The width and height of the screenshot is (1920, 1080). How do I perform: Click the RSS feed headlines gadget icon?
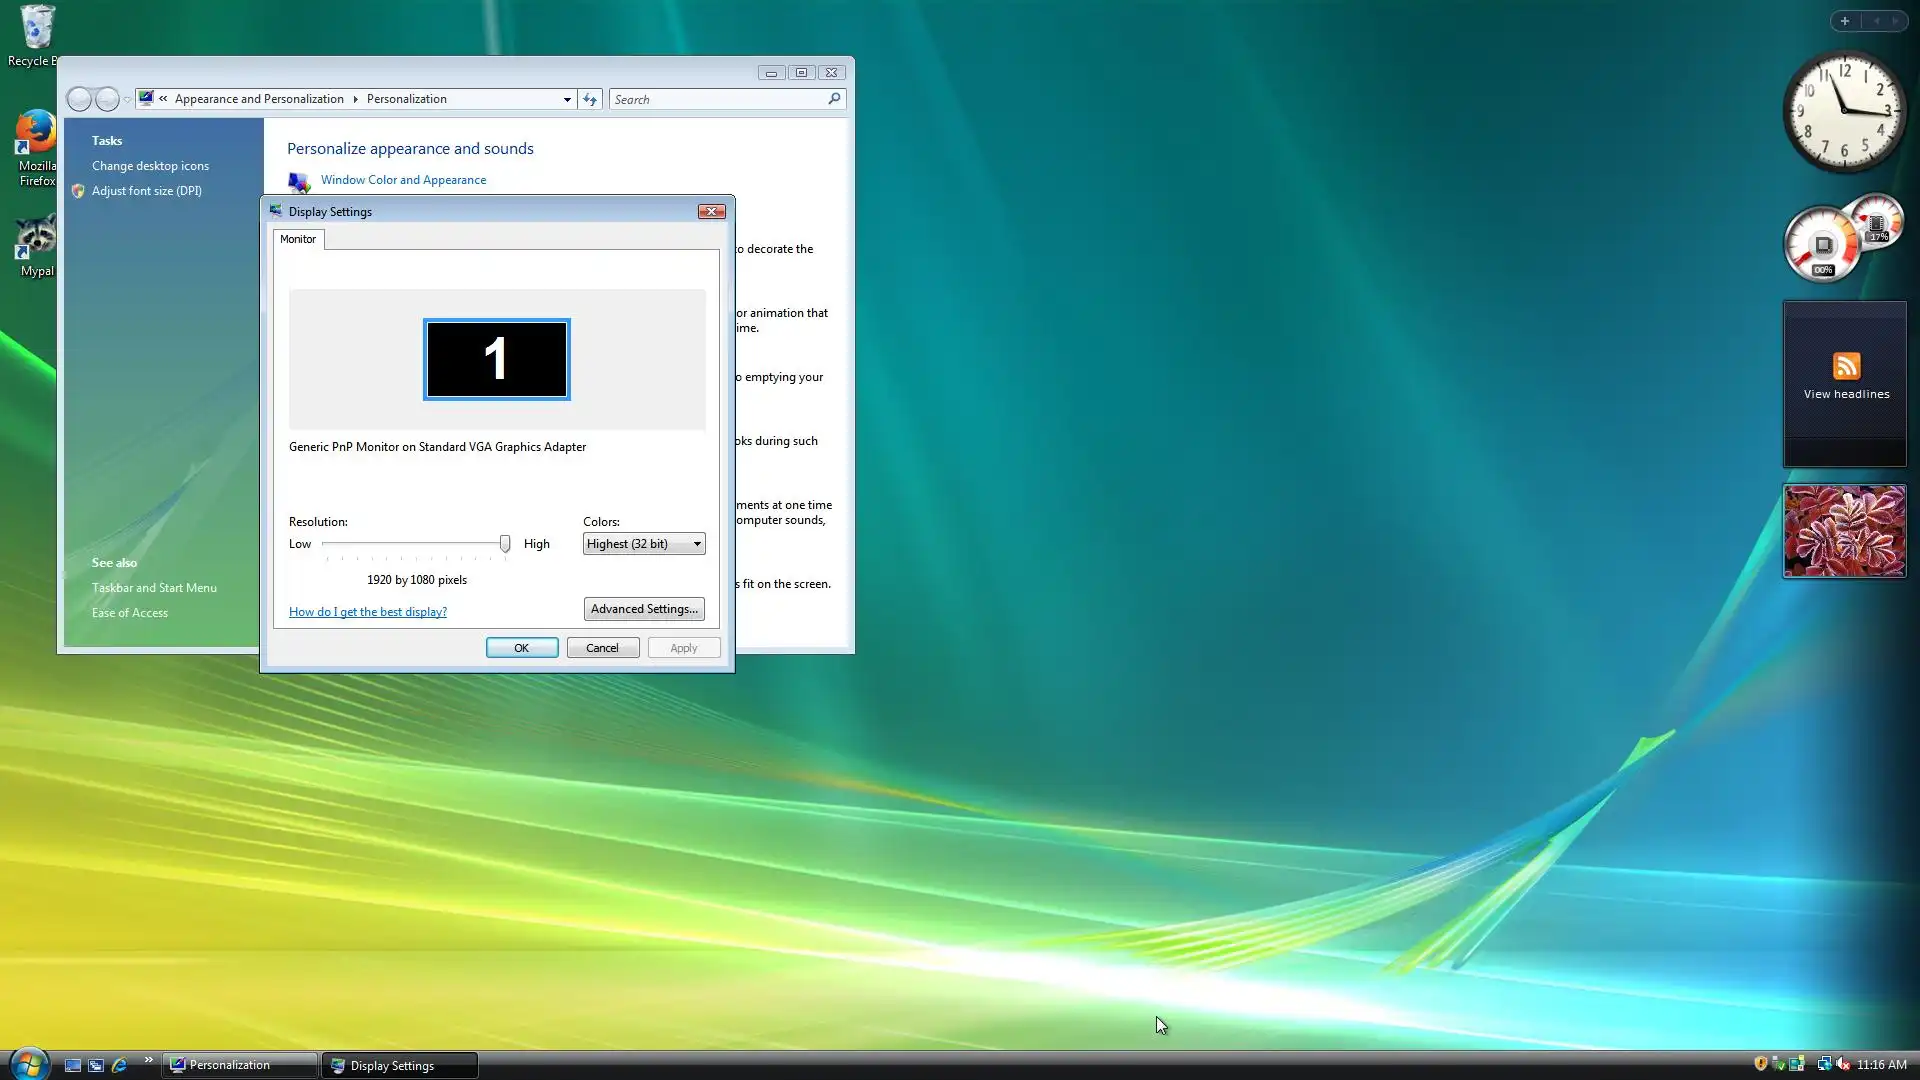(x=1846, y=366)
